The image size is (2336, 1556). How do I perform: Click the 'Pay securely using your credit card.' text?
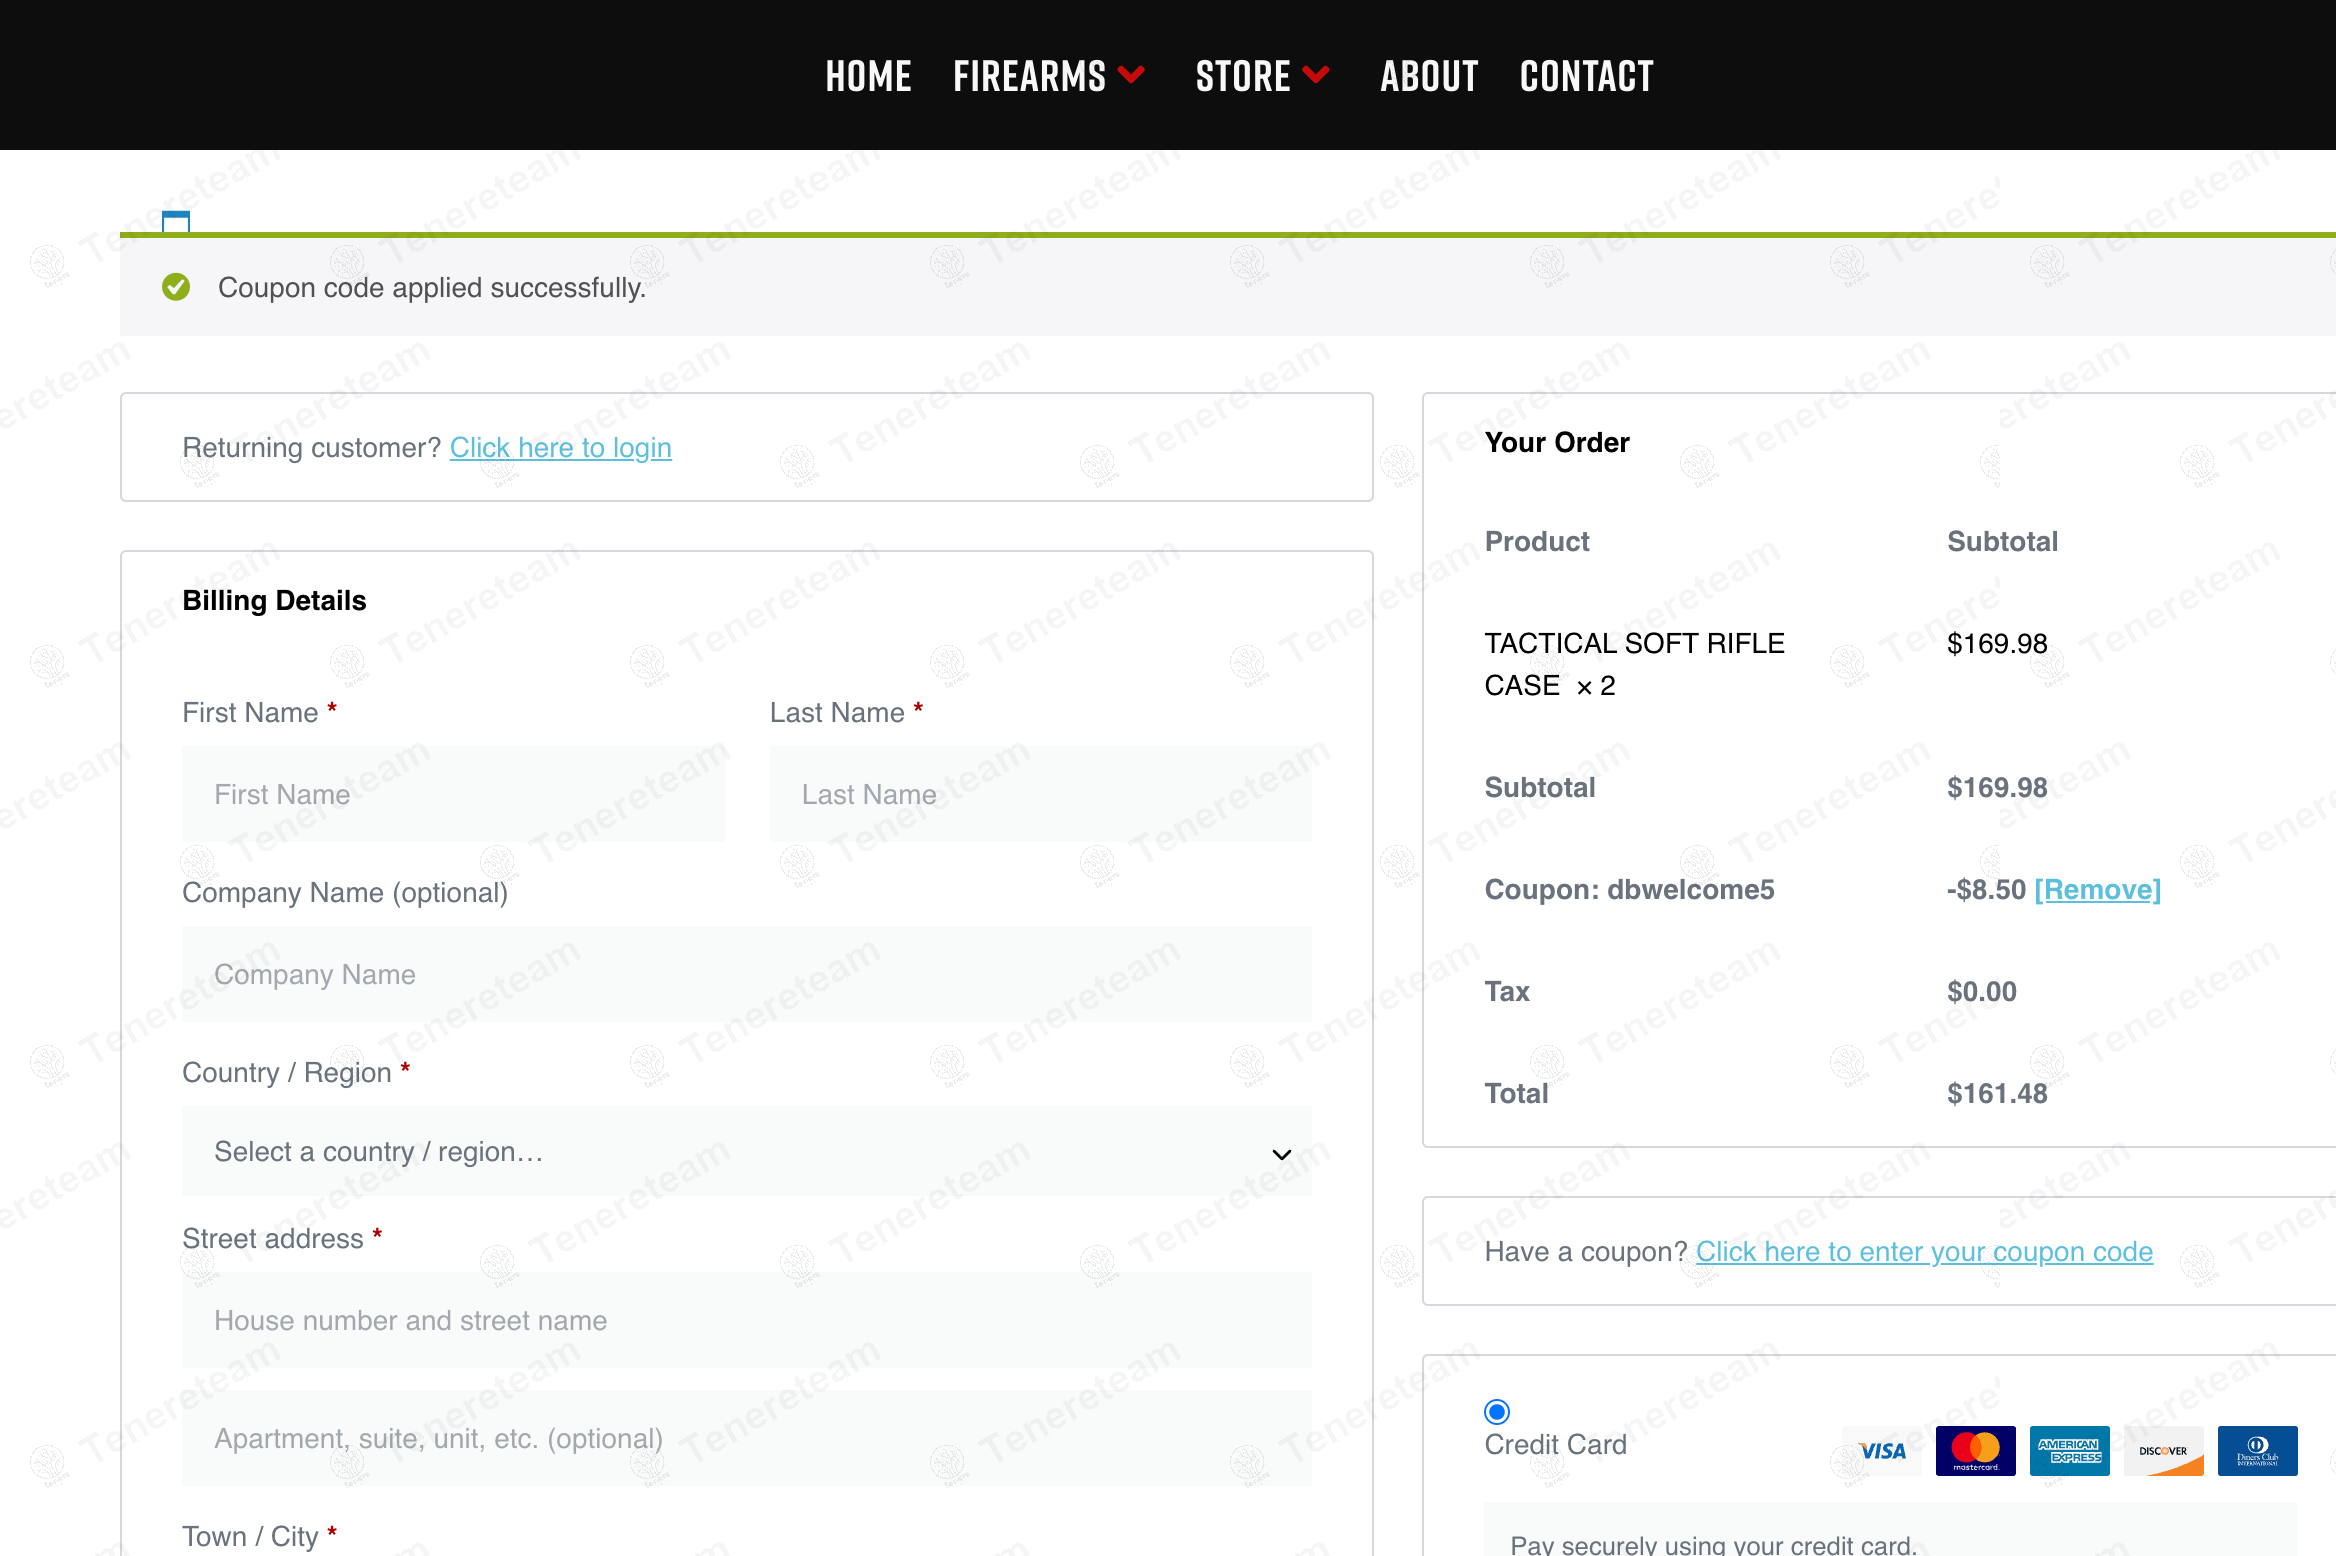[x=1714, y=1544]
